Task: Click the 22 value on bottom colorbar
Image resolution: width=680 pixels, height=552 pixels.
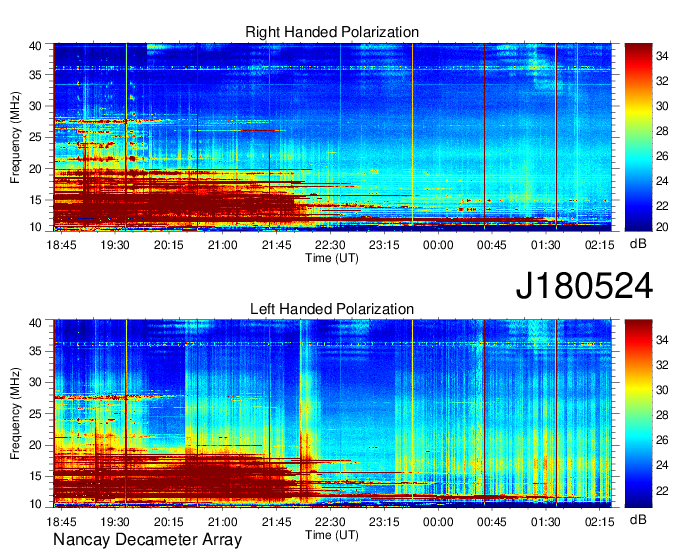Action: (662, 491)
